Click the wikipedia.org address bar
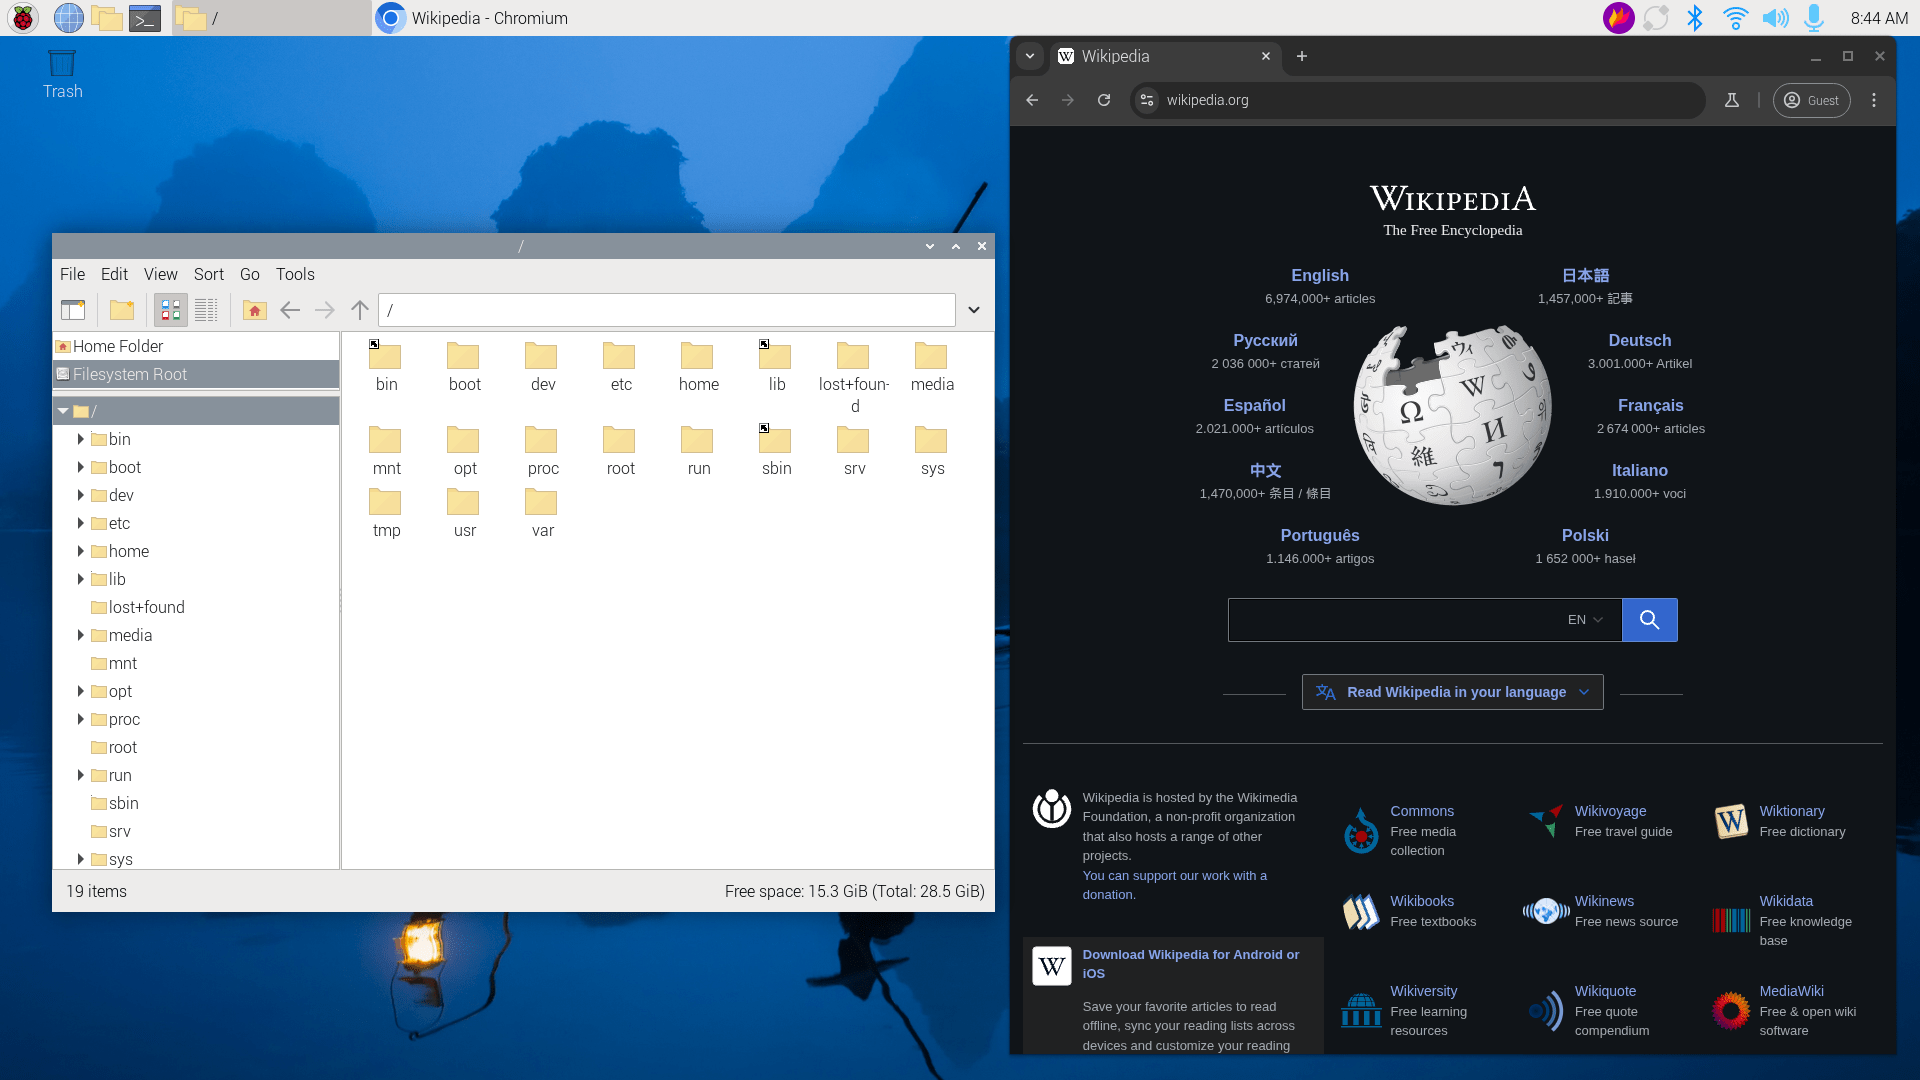 click(1418, 100)
